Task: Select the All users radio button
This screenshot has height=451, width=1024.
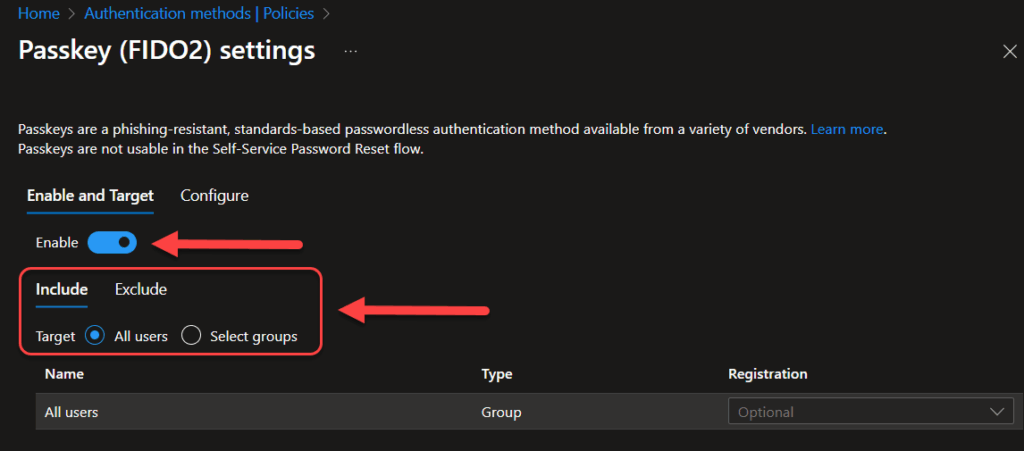Action: pyautogui.click(x=95, y=336)
